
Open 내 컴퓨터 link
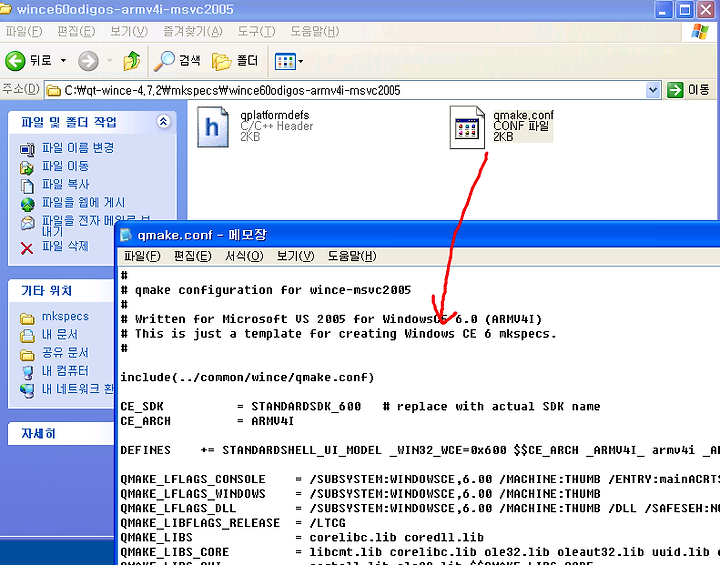tap(65, 371)
